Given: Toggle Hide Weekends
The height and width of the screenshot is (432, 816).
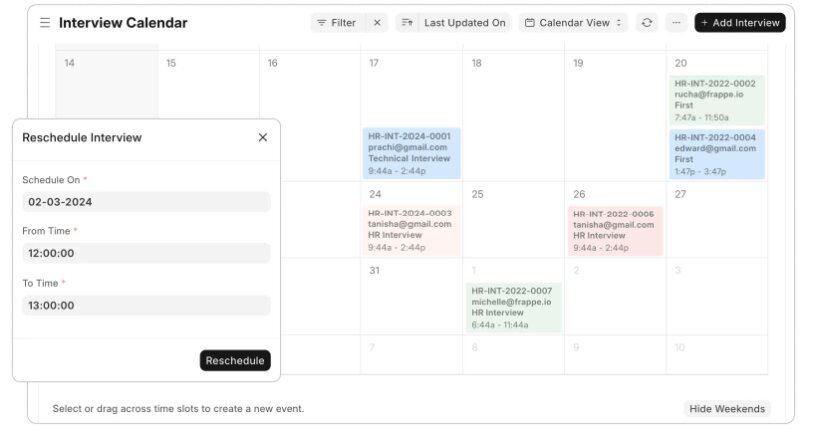Looking at the screenshot, I should click(x=727, y=409).
